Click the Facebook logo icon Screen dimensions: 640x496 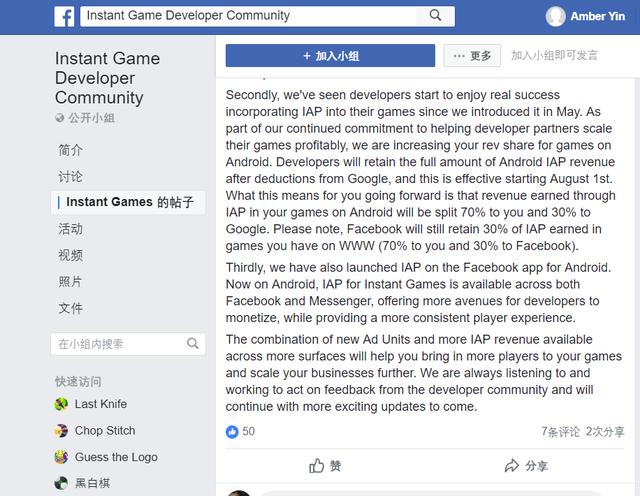tap(64, 16)
